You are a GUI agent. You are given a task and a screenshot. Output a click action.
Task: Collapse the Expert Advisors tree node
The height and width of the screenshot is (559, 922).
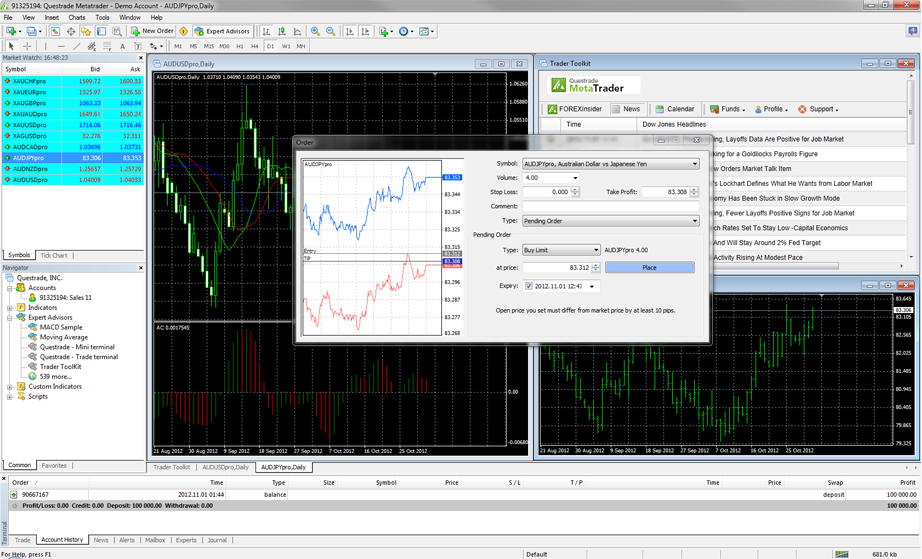click(x=10, y=317)
